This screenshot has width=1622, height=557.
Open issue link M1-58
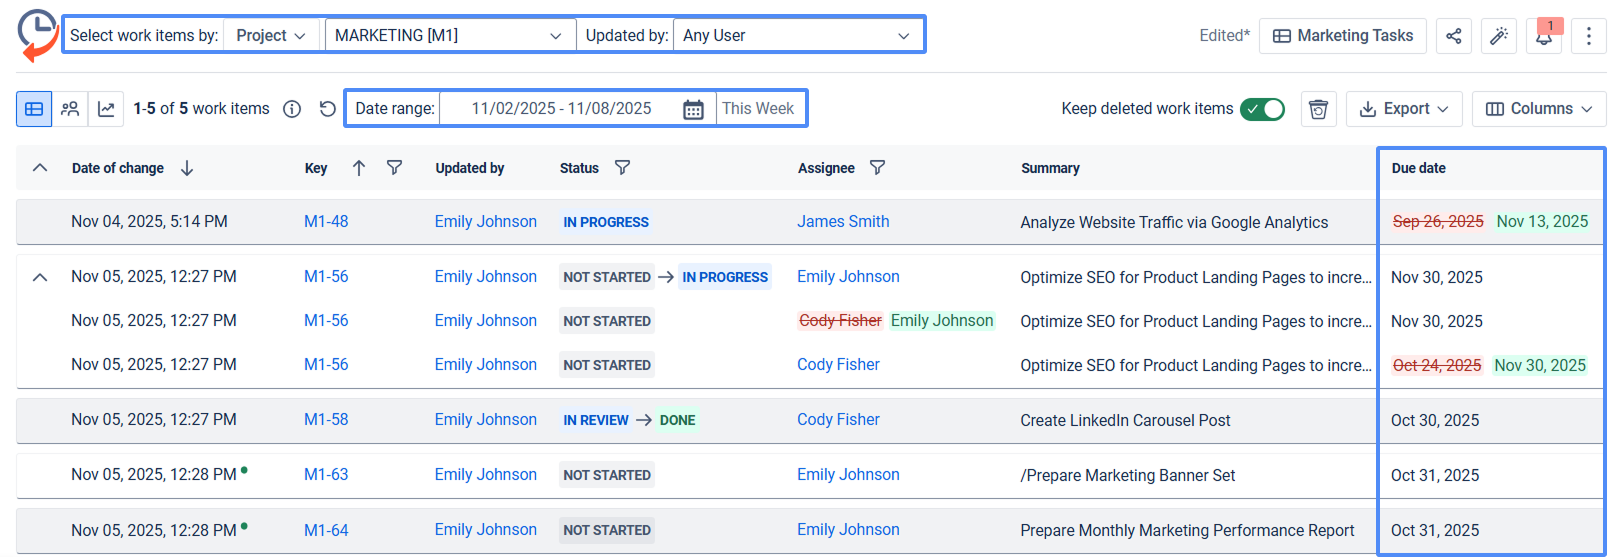click(326, 420)
